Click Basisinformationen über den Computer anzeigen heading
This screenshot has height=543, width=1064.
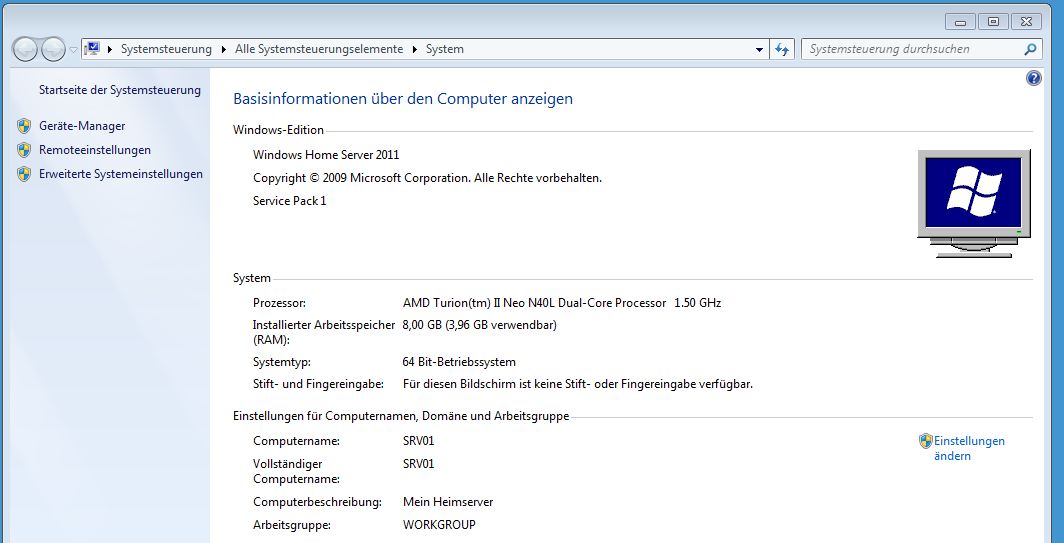click(403, 98)
